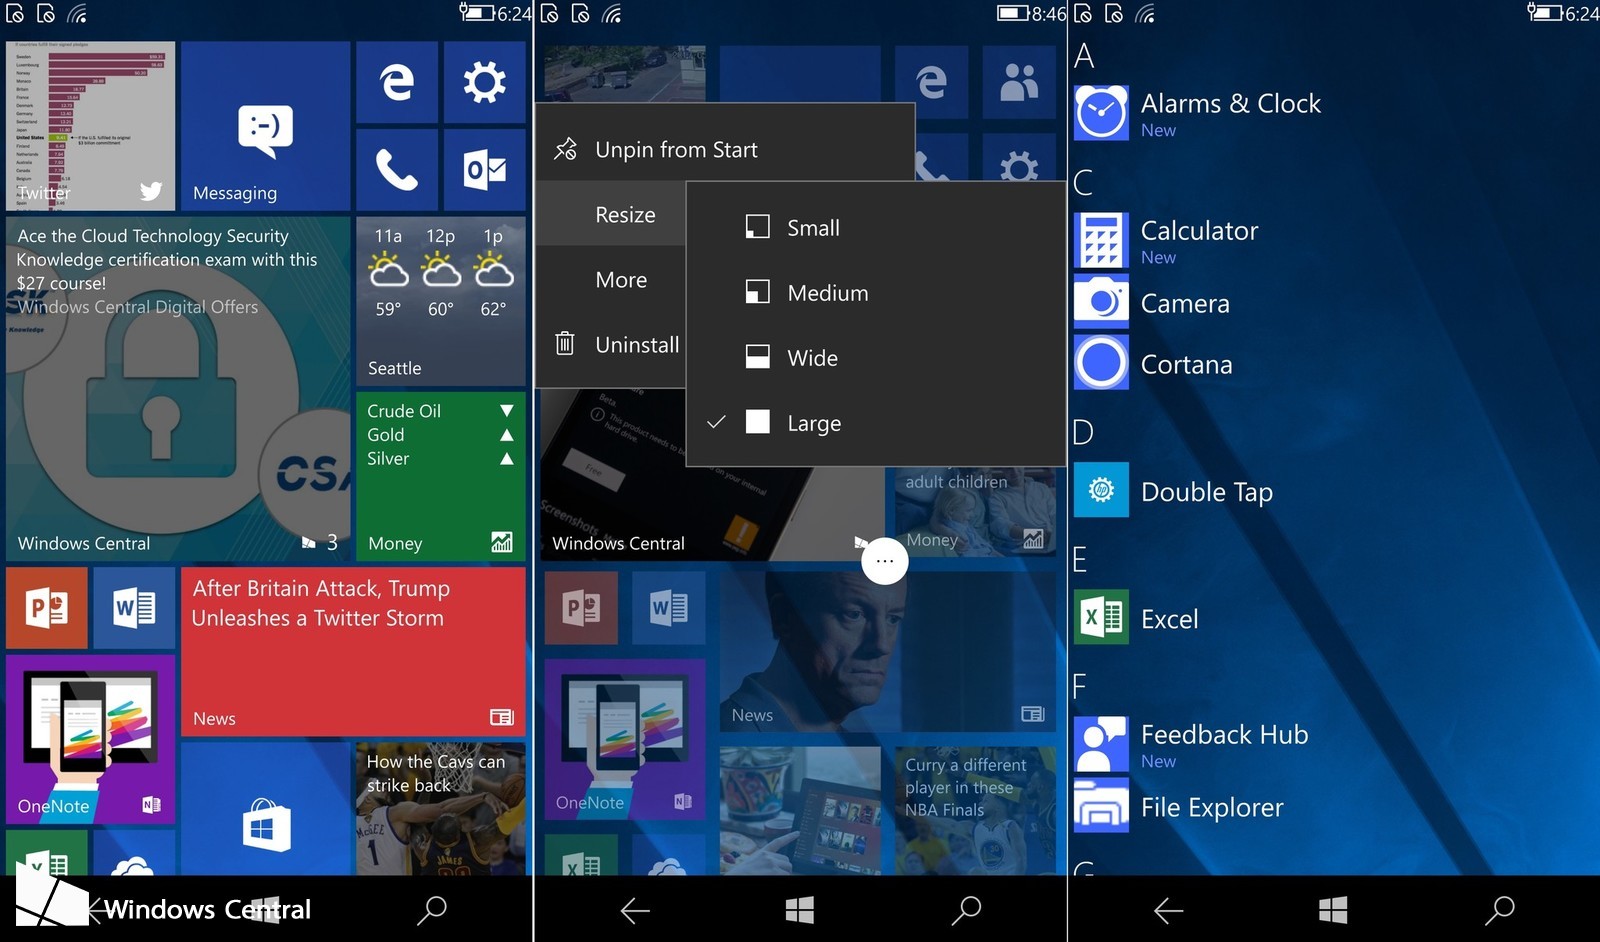Set tile size to Wide
This screenshot has height=942, width=1600.
812,358
